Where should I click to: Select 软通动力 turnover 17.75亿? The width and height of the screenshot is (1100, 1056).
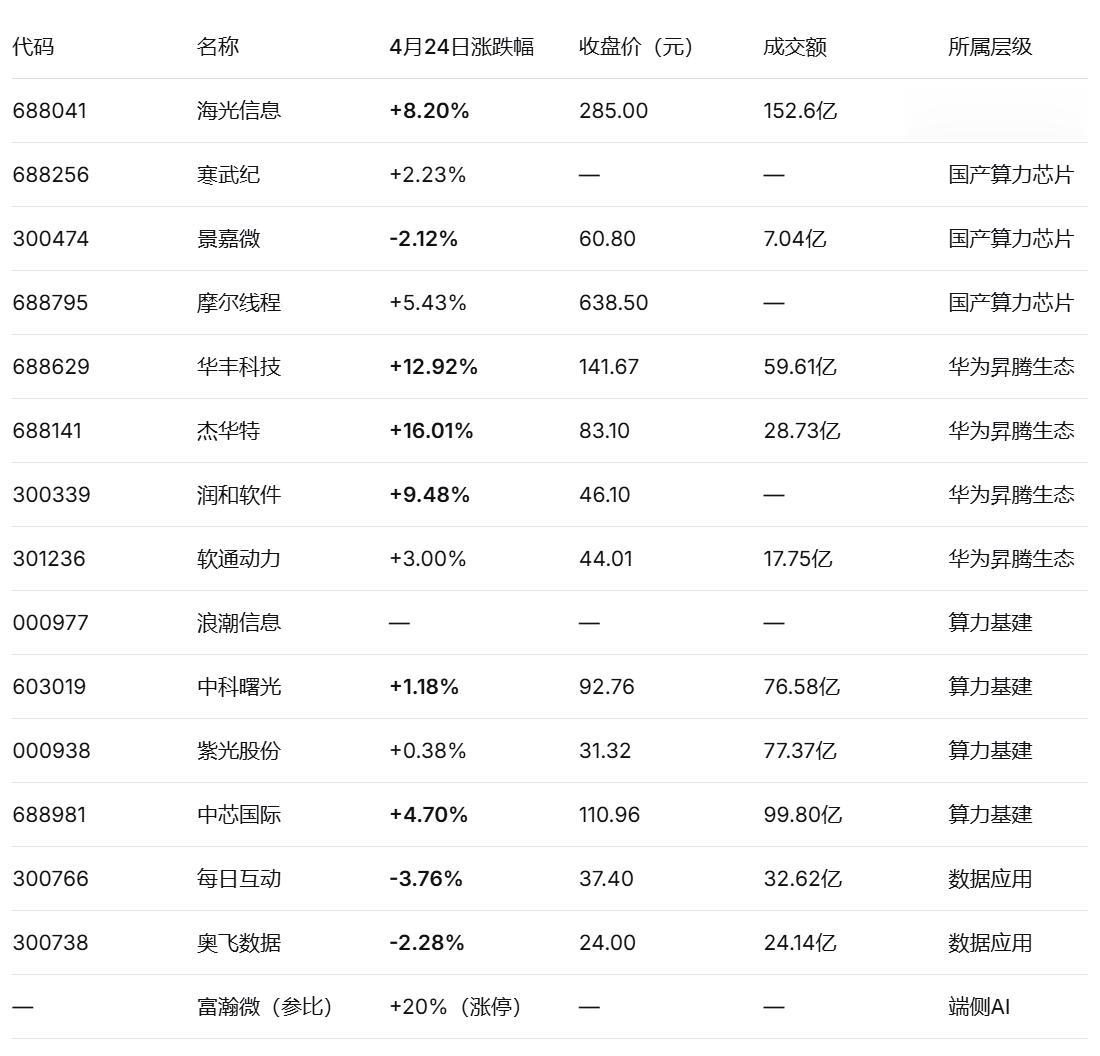(x=797, y=559)
